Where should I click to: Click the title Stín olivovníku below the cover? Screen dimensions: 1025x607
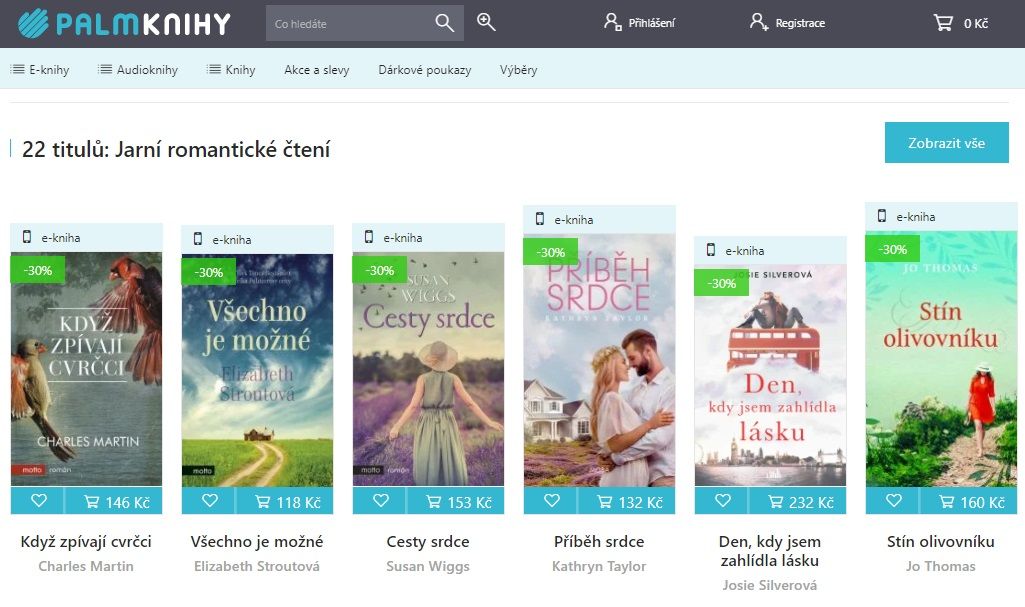[941, 542]
